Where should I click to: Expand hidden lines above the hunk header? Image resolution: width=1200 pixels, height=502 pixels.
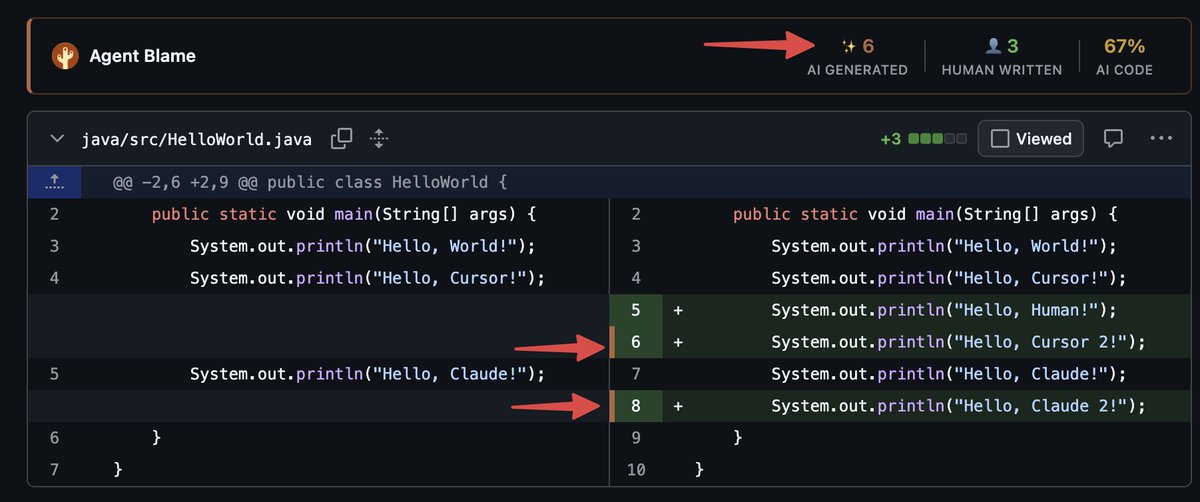click(55, 182)
